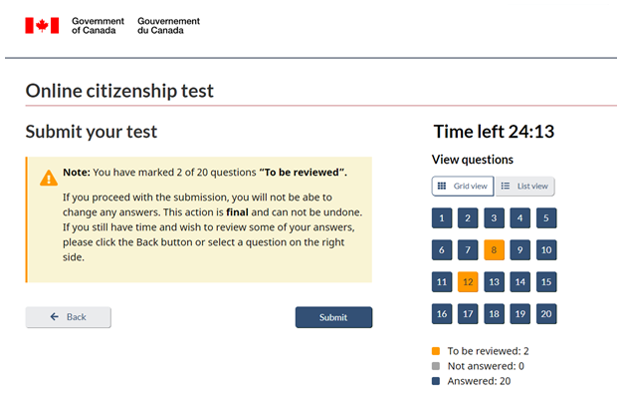
Task: Open orange flagged question 8
Action: pyautogui.click(x=493, y=250)
